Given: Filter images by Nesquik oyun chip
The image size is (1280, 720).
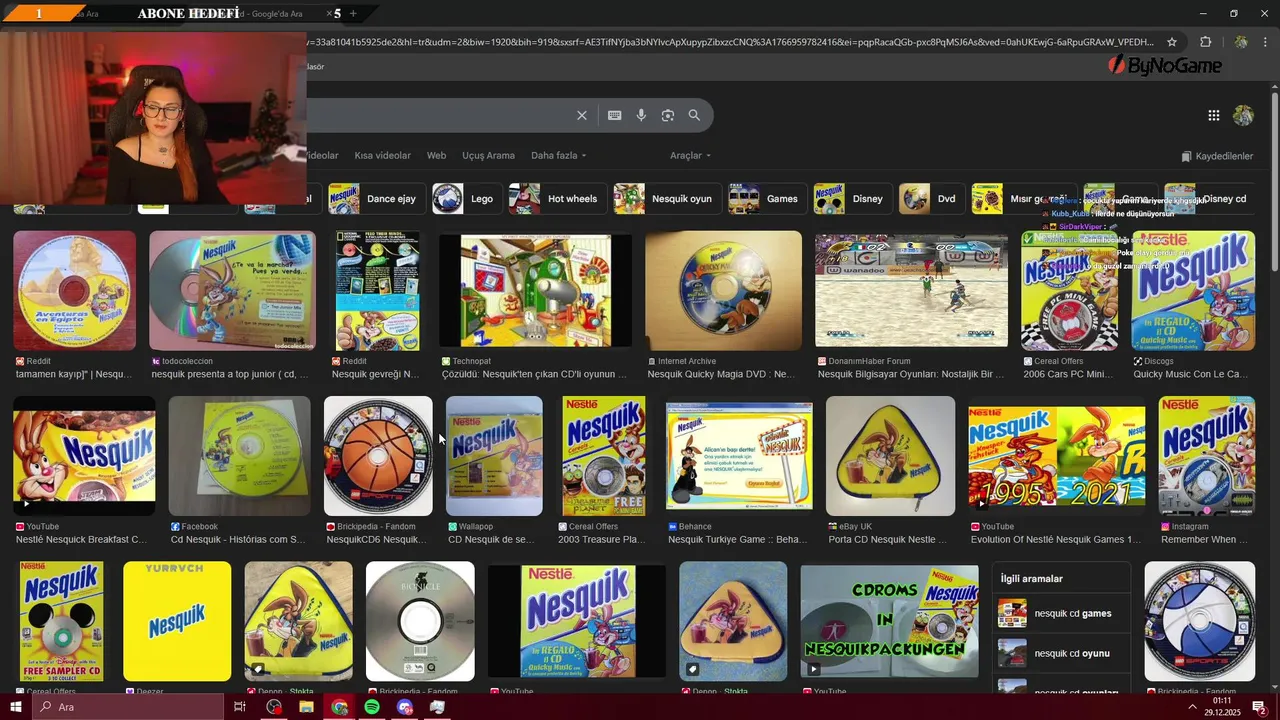Looking at the screenshot, I should pos(666,198).
